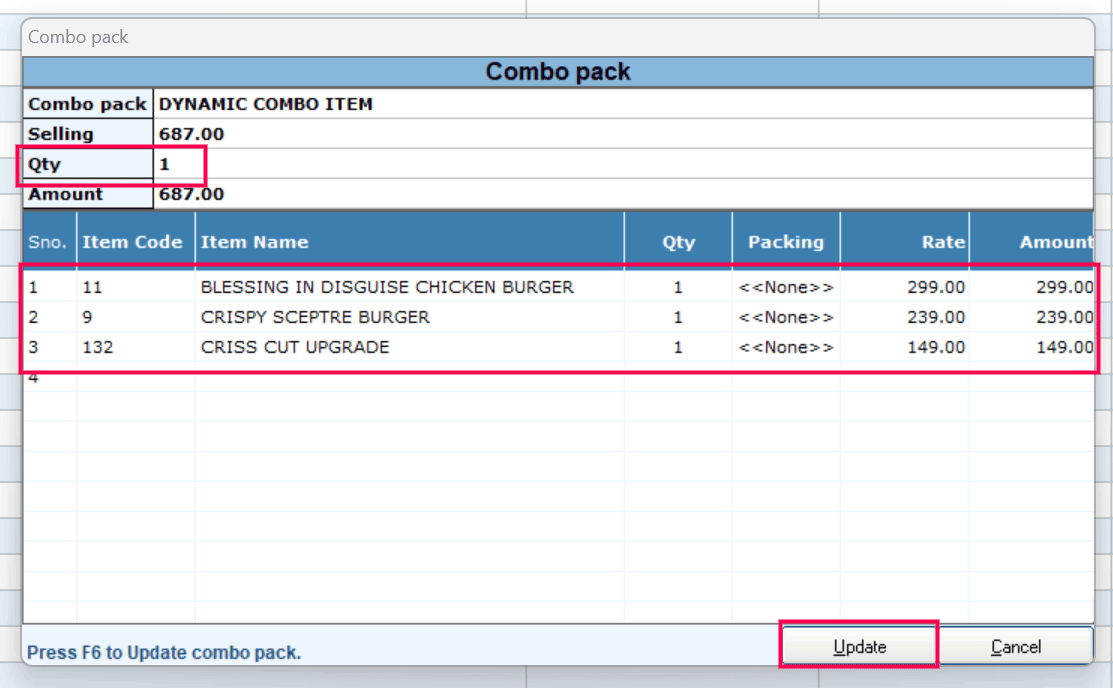Open Packing dropdown for Crispy Sceptre row
This screenshot has width=1113, height=688.
(786, 317)
